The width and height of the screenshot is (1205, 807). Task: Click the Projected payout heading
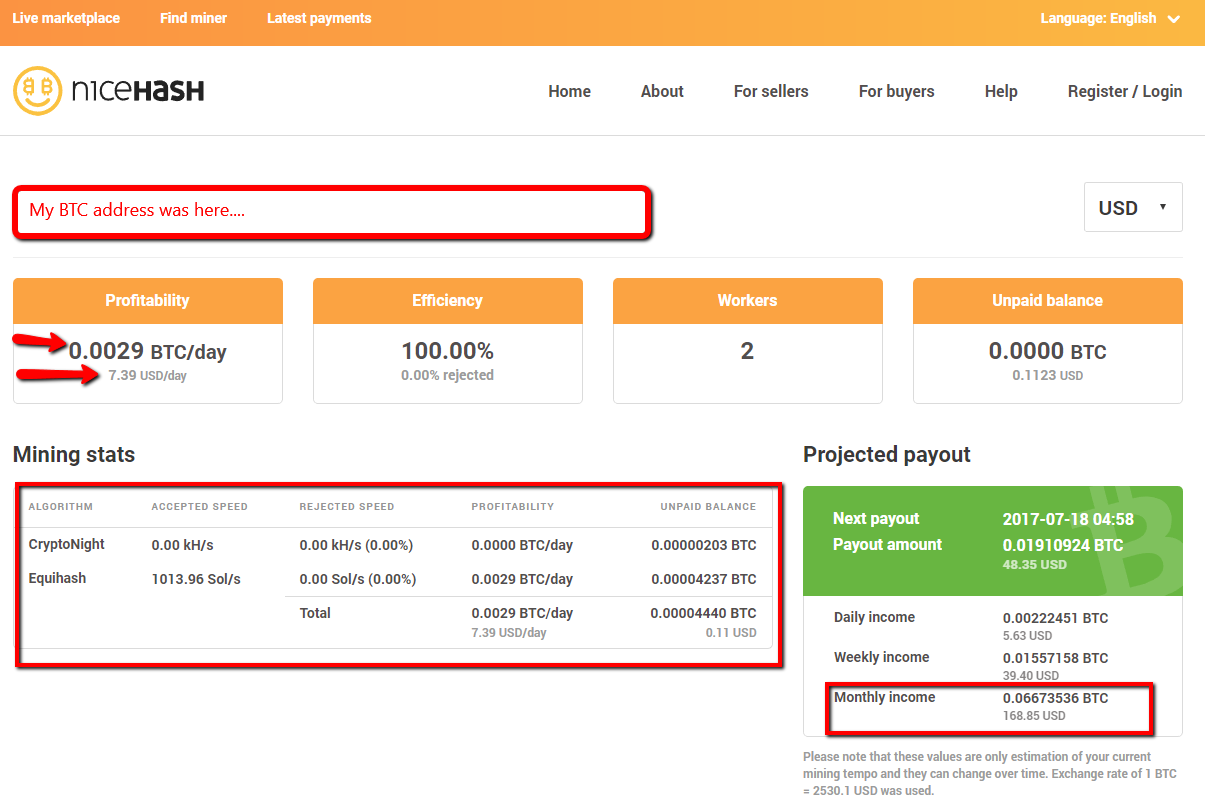coord(887,455)
